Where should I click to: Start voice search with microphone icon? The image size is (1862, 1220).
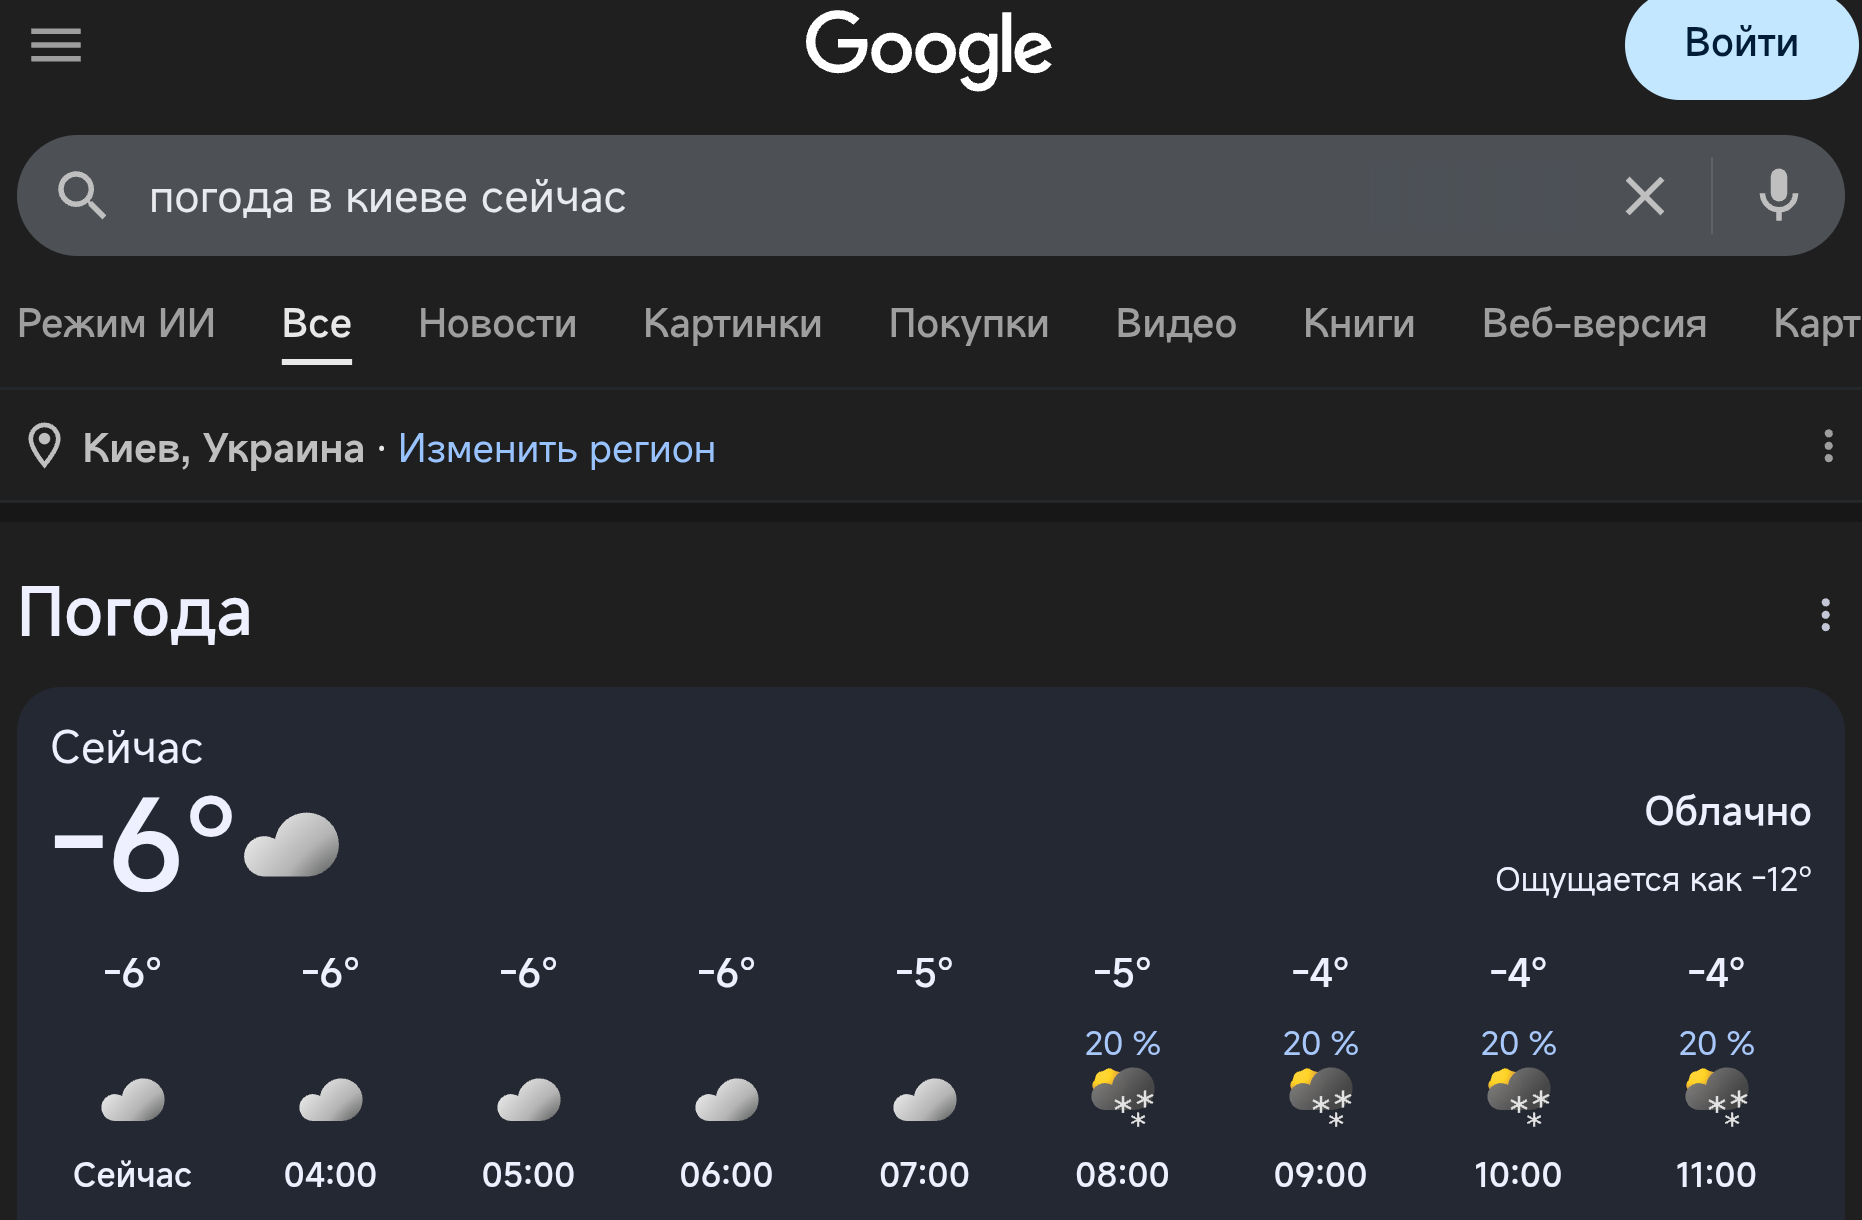1778,196
